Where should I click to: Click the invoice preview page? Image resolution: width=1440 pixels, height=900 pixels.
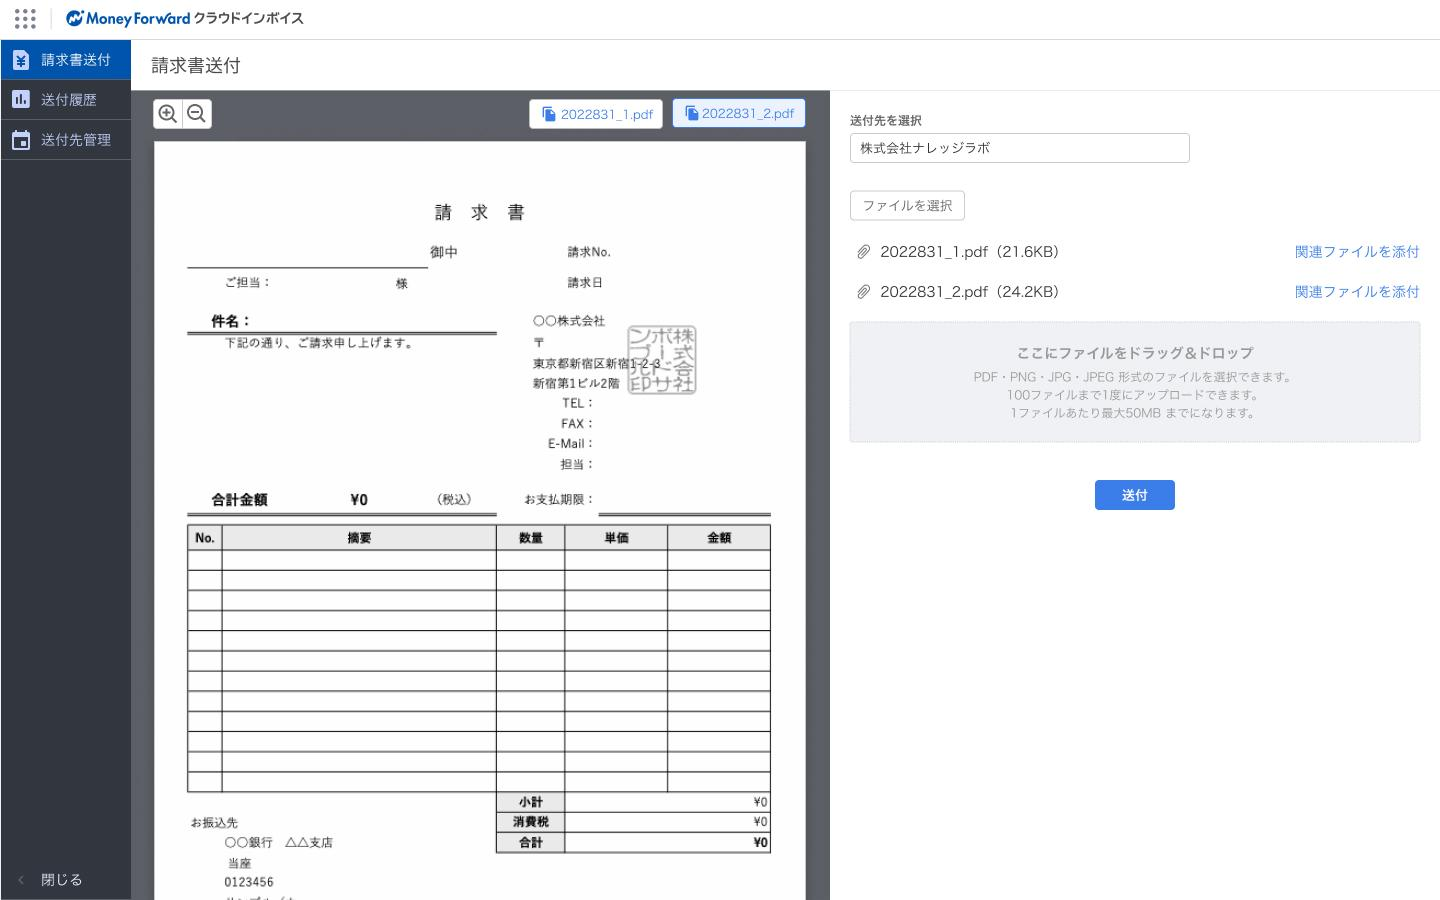pos(480,520)
